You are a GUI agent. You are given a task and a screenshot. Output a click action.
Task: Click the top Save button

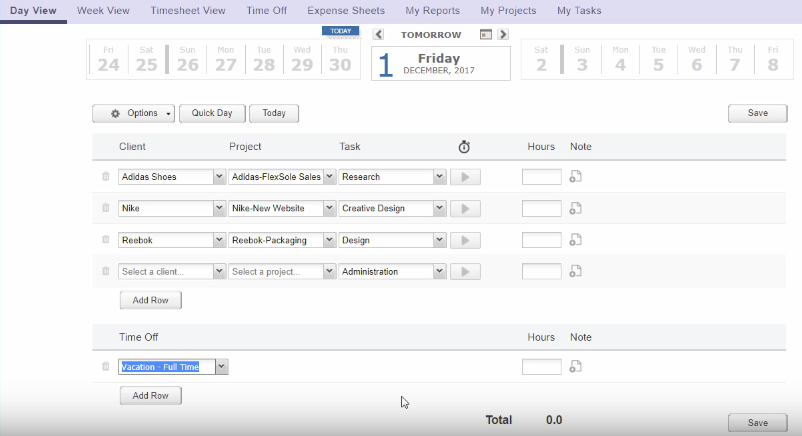click(757, 113)
